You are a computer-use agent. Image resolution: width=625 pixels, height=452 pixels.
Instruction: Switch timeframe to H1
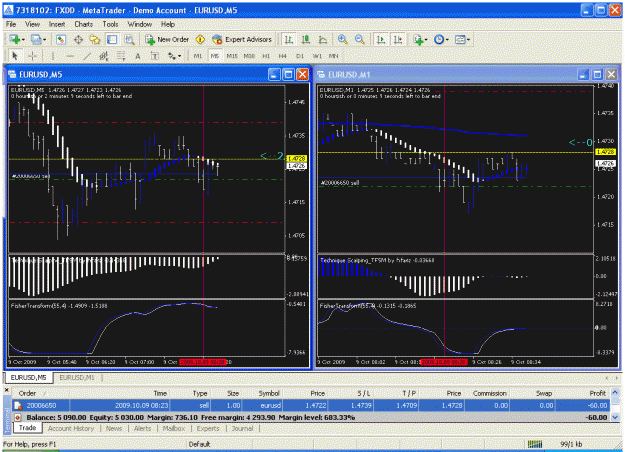pos(266,56)
